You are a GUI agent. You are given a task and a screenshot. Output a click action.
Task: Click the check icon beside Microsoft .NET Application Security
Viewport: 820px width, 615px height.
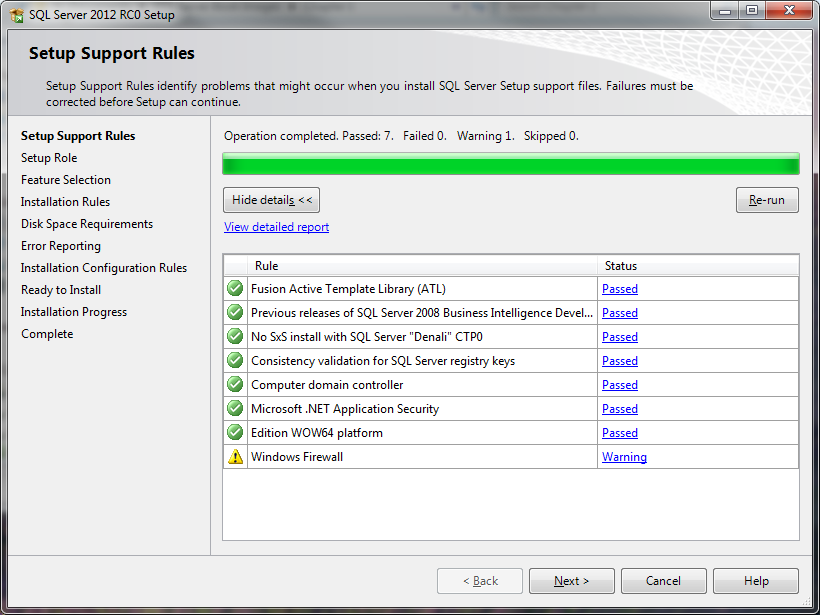coord(235,408)
